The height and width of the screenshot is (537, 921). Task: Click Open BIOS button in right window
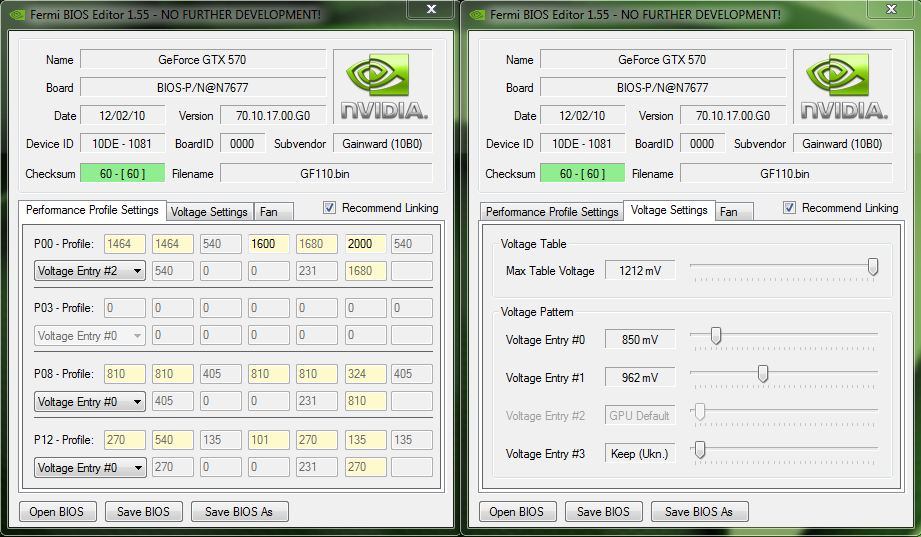coord(517,512)
